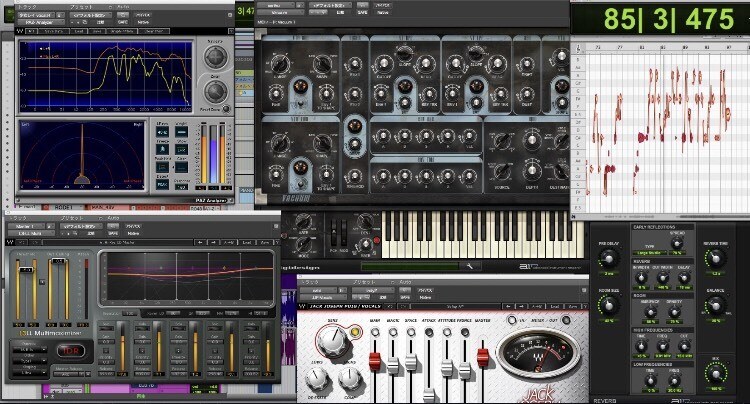Click the Spread knob under Early Reflections

coord(677,243)
